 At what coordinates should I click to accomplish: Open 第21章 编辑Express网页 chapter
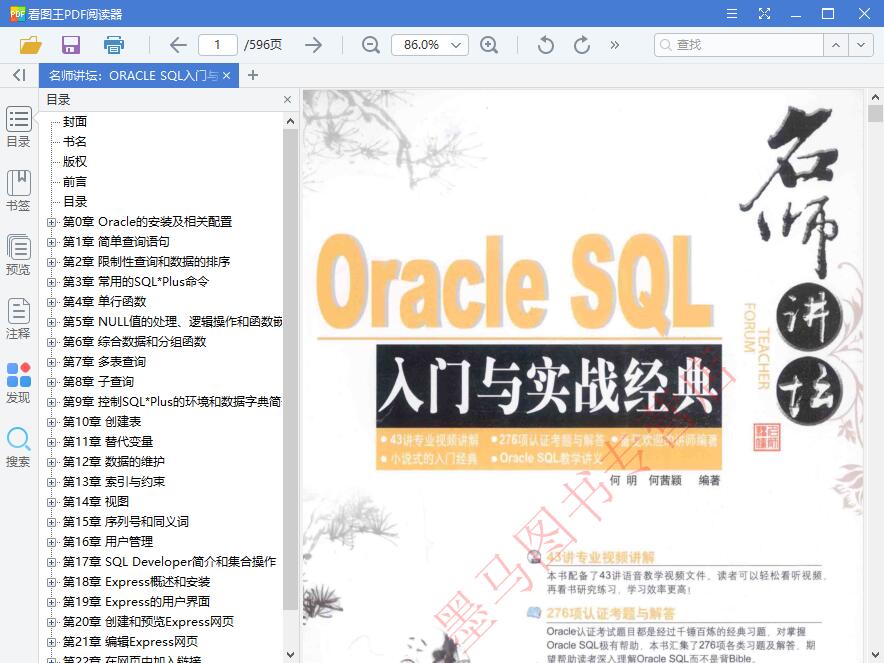tap(130, 642)
